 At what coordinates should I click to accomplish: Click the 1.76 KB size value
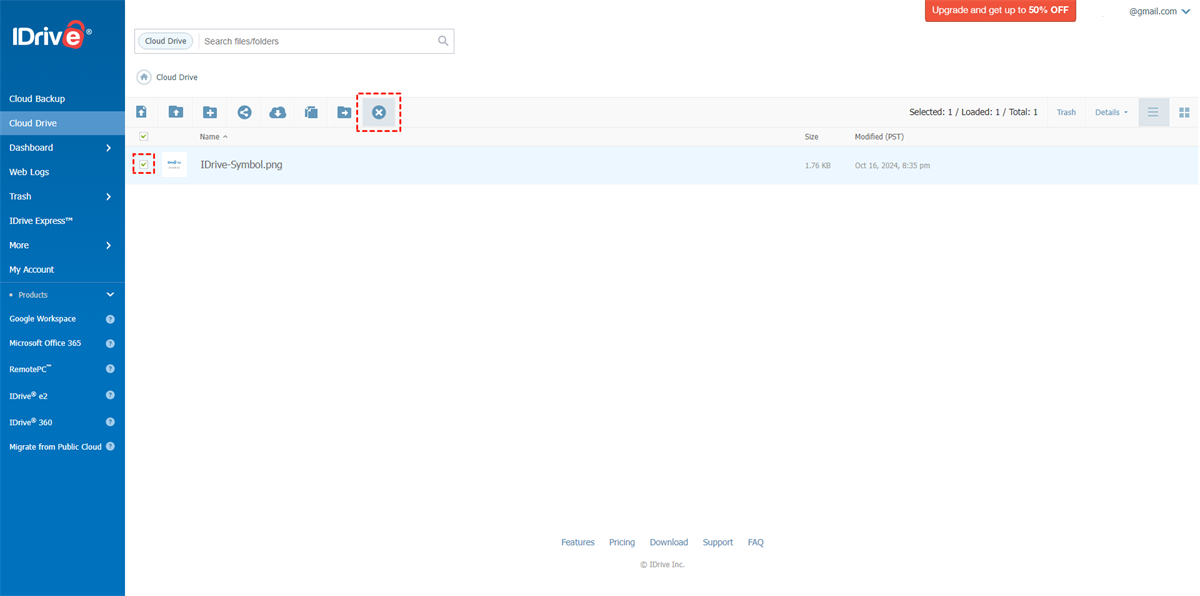818,165
